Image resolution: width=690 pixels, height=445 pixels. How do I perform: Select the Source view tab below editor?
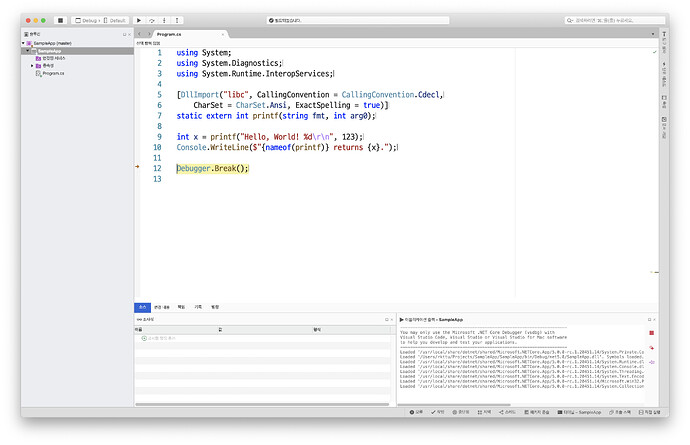click(x=143, y=307)
